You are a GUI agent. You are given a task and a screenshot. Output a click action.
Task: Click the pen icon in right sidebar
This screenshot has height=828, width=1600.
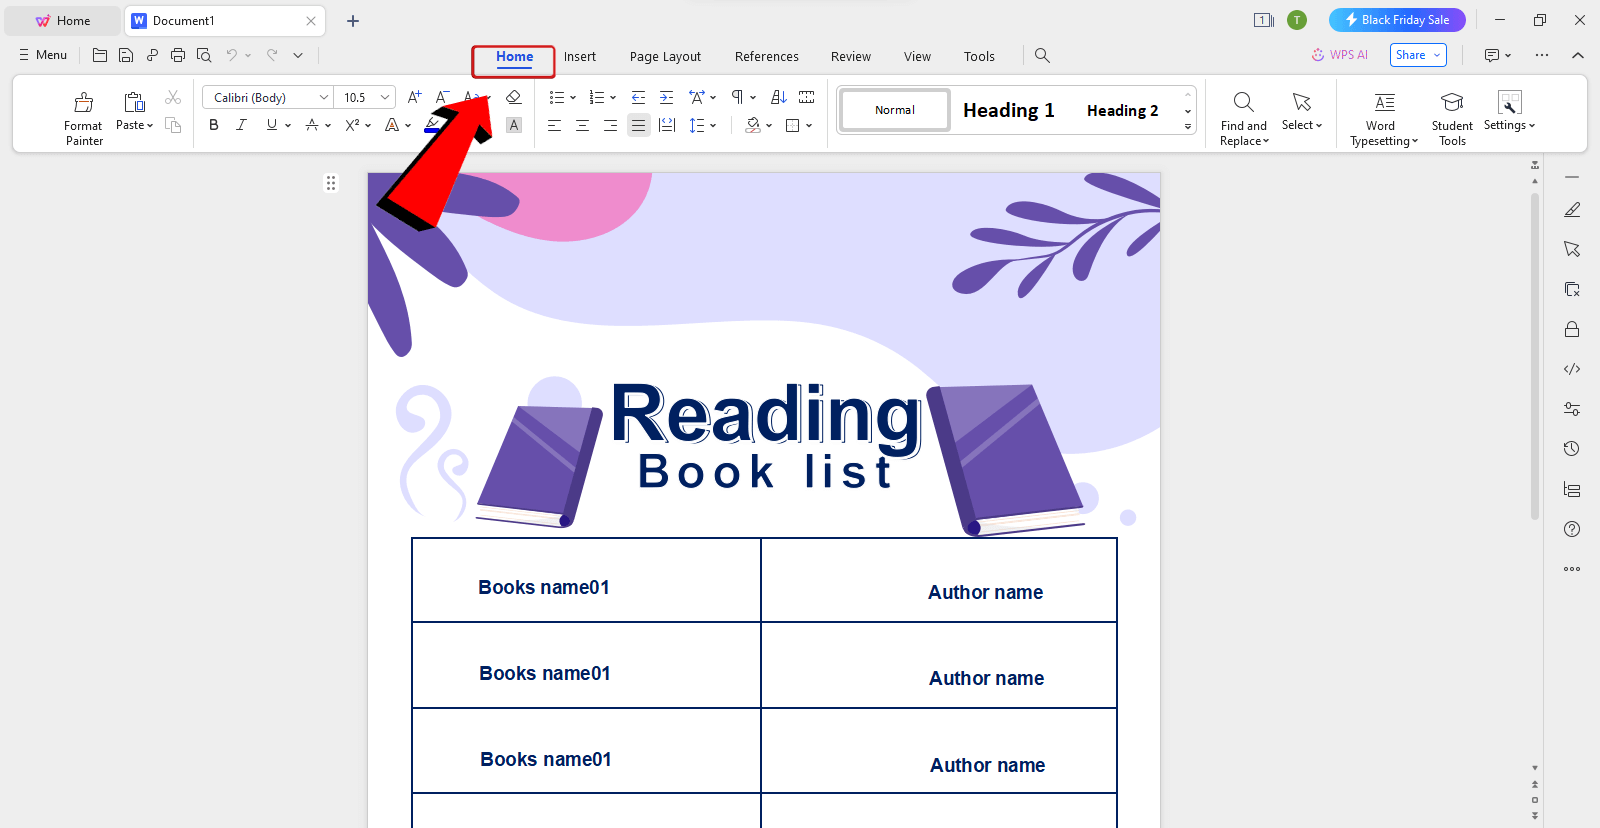click(1572, 209)
